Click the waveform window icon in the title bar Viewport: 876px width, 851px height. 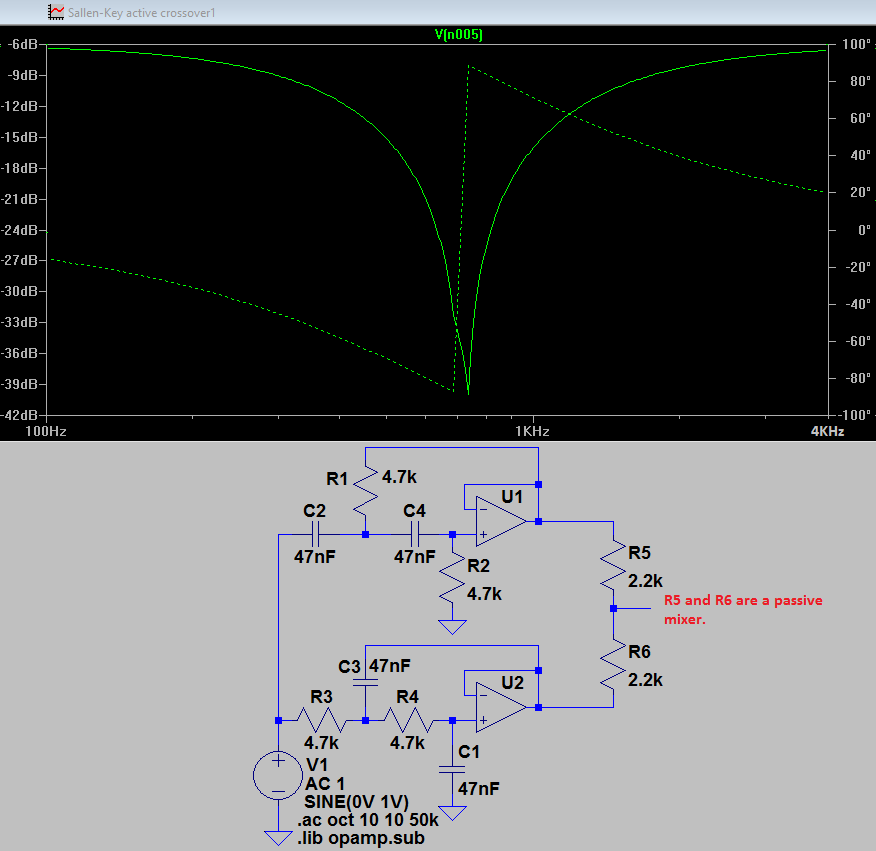pos(55,12)
